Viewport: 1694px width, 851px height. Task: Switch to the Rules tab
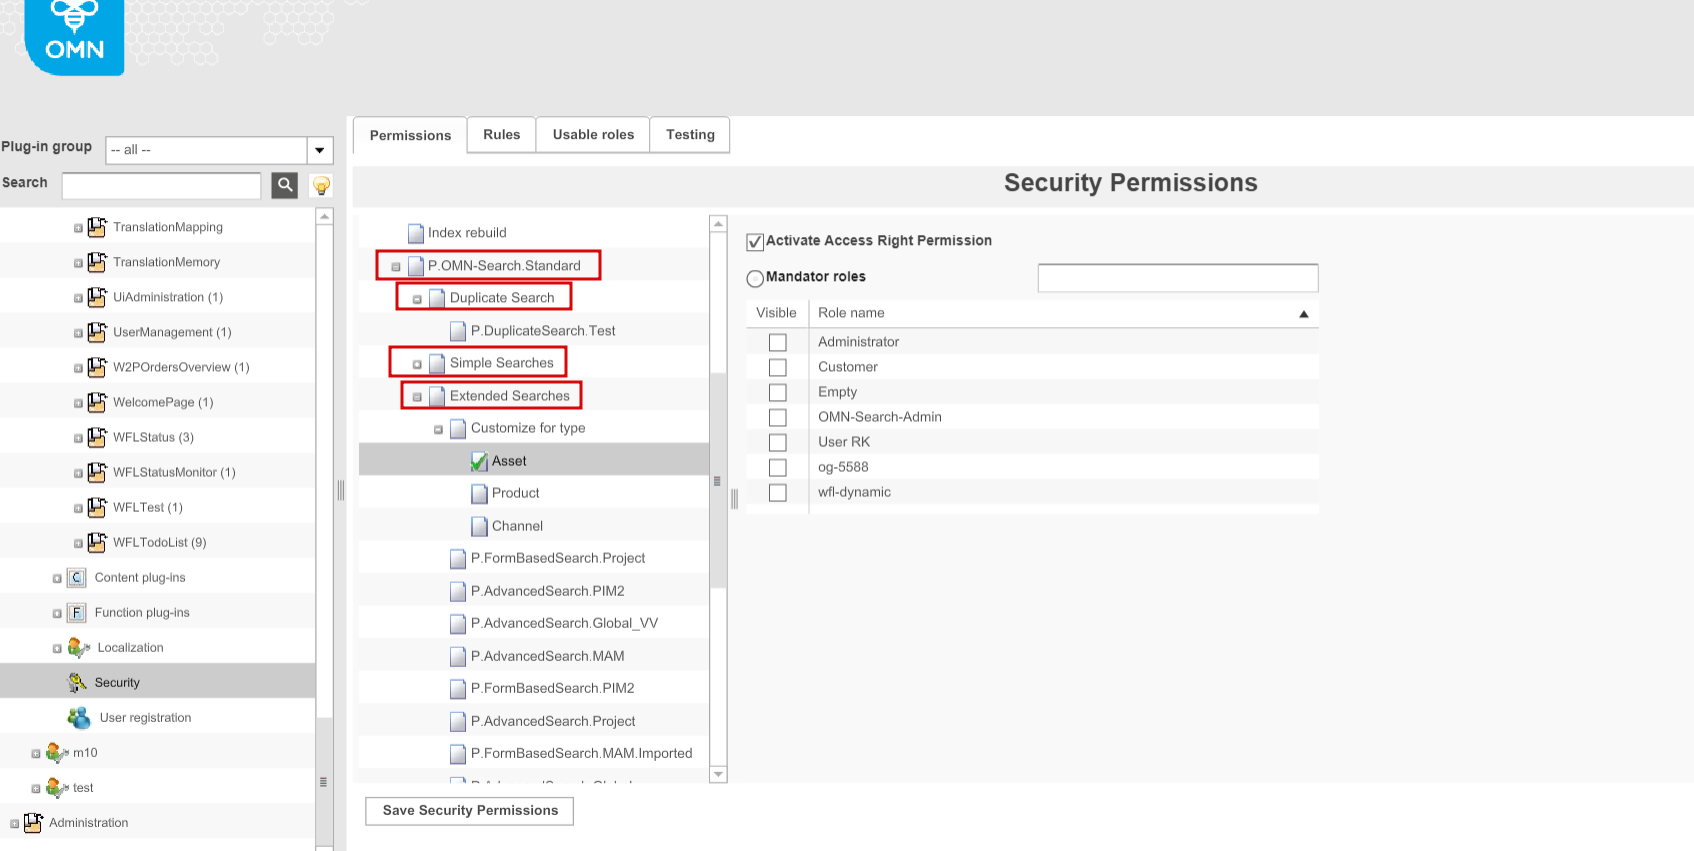pos(501,134)
